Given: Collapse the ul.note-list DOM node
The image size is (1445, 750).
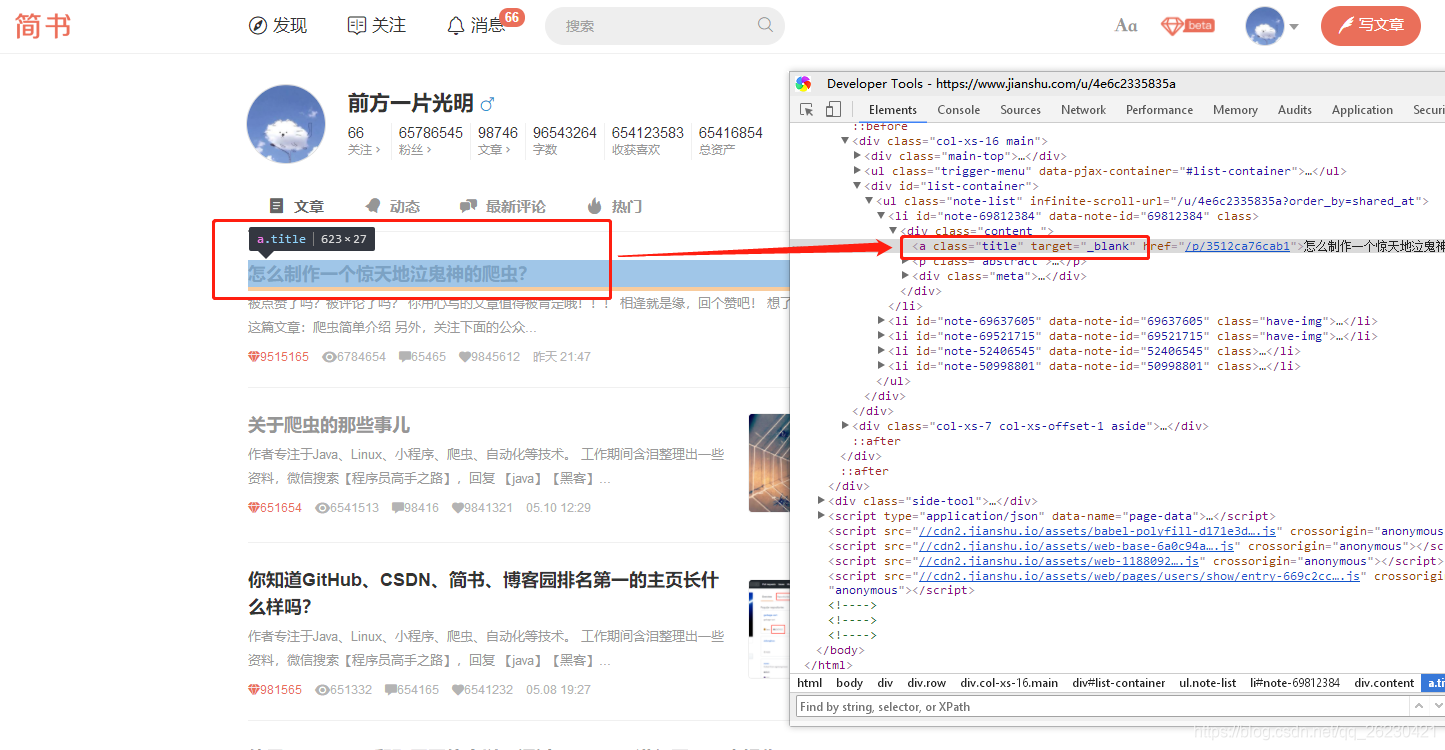Looking at the screenshot, I should click(x=868, y=200).
